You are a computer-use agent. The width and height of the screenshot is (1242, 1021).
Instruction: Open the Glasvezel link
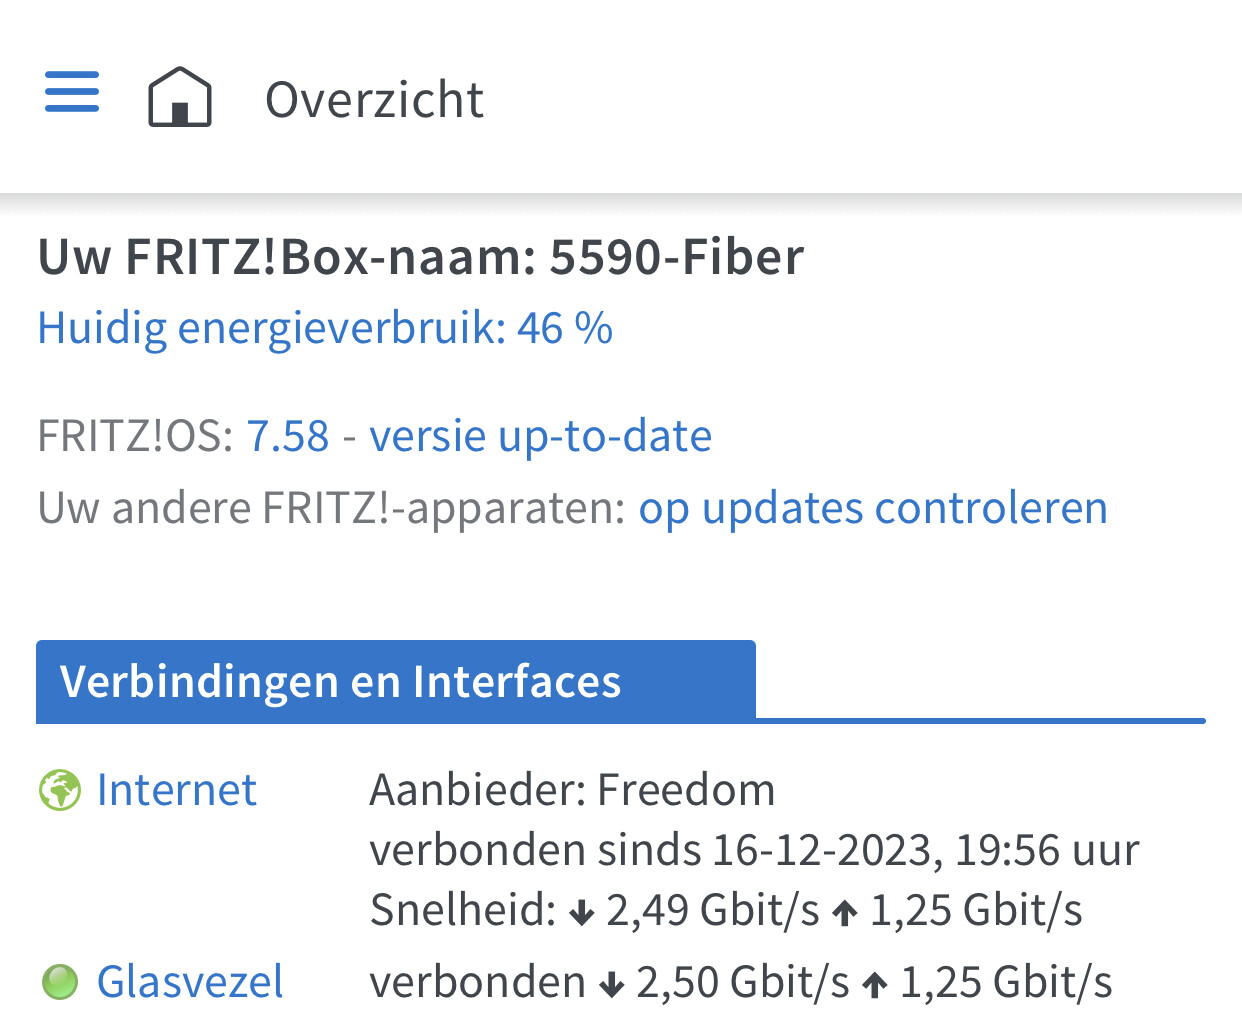pos(190,982)
